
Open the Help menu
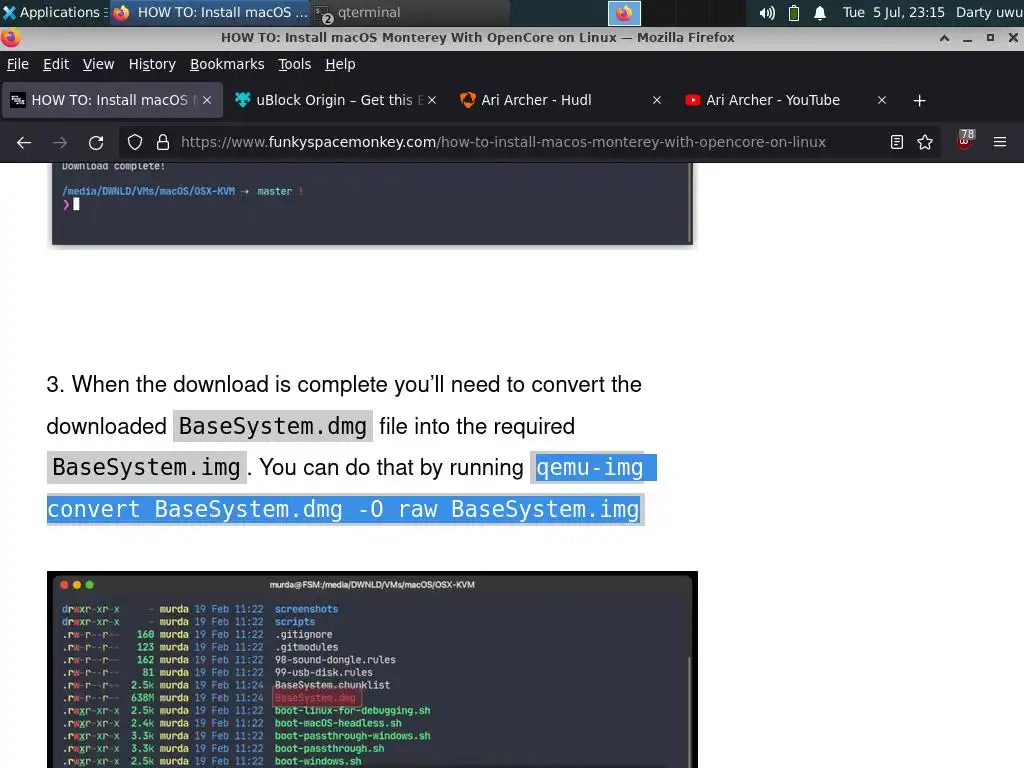click(x=340, y=64)
